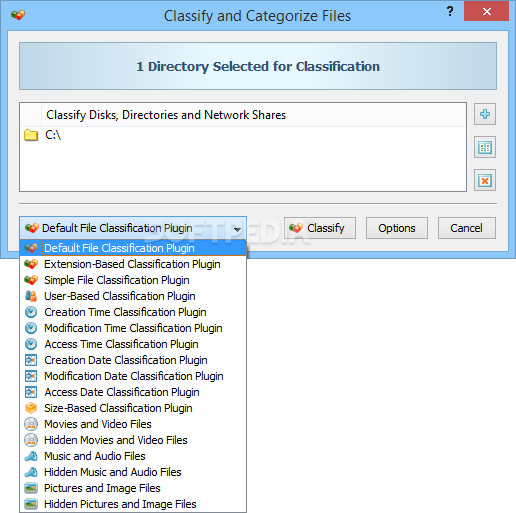The width and height of the screenshot is (516, 513).
Task: Close the Classify and Categorize Files dialog
Action: 487,12
